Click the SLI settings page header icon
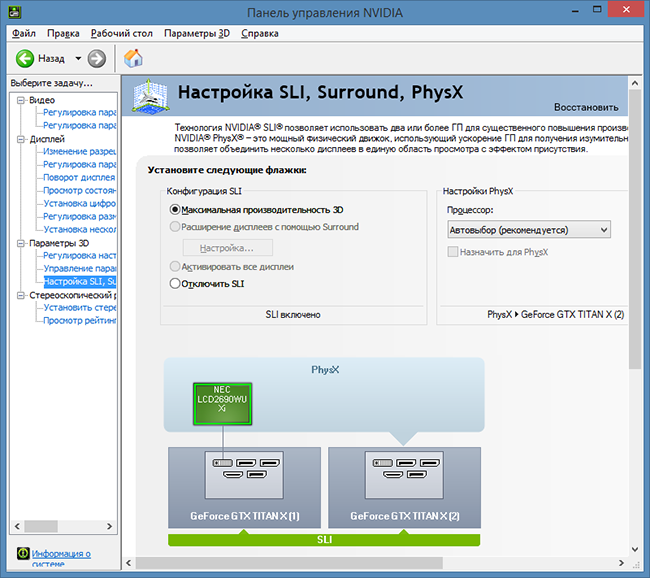Screen dimensions: 650x578 [x=150, y=96]
